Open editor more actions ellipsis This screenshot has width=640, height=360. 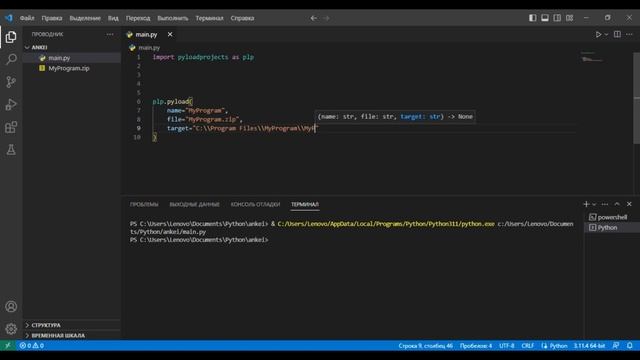[x=629, y=35]
